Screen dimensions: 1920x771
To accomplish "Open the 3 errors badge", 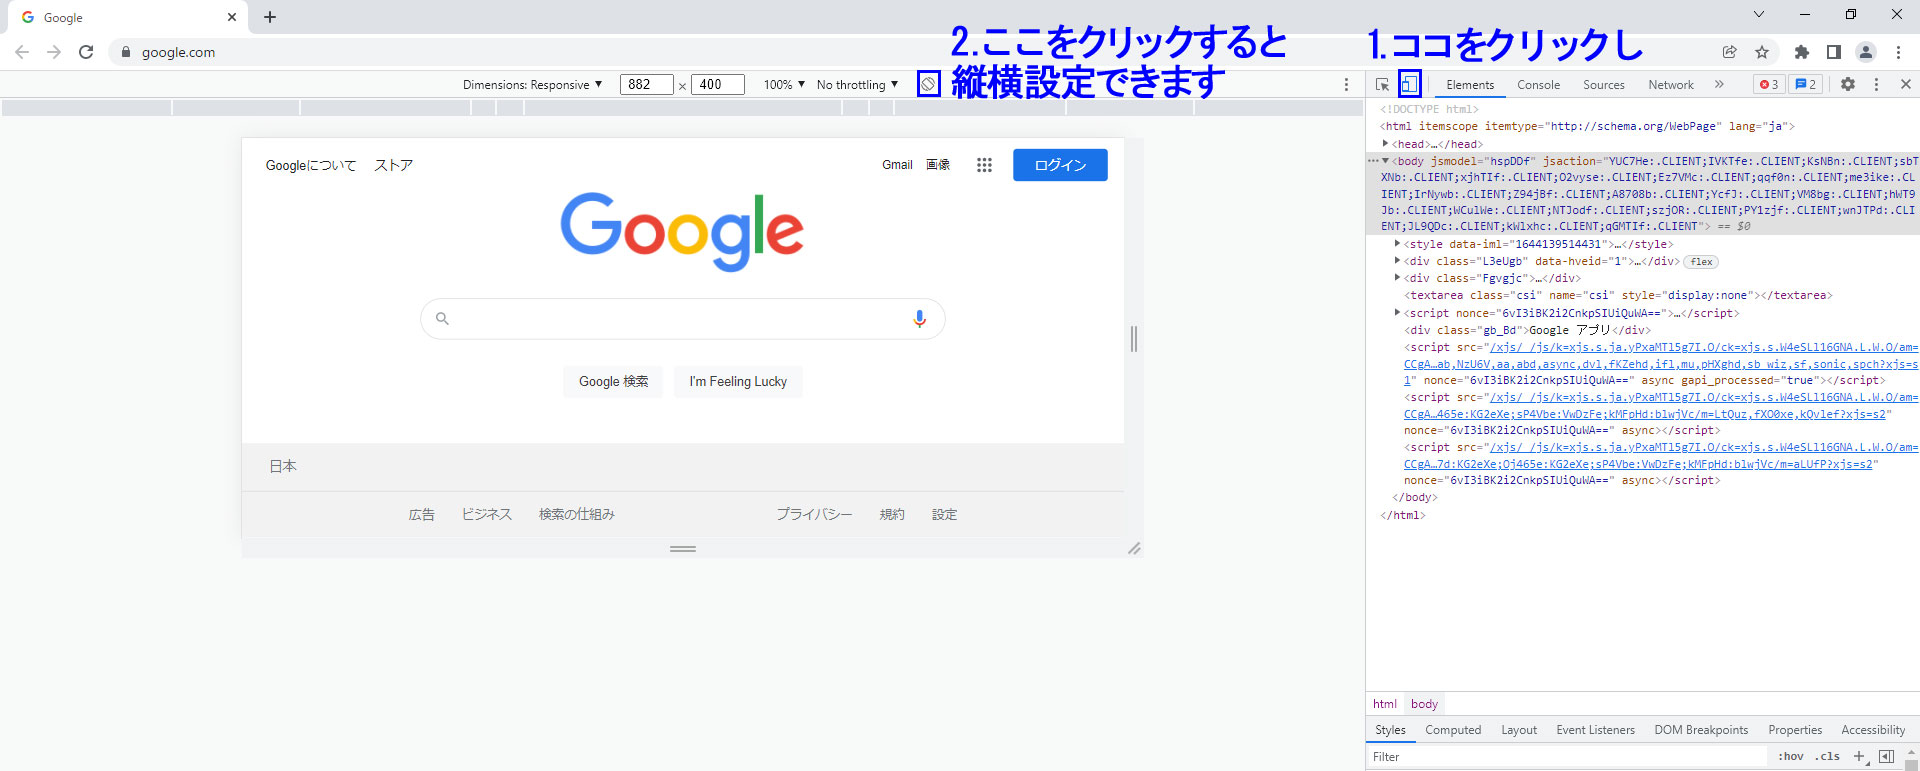I will tap(1769, 85).
